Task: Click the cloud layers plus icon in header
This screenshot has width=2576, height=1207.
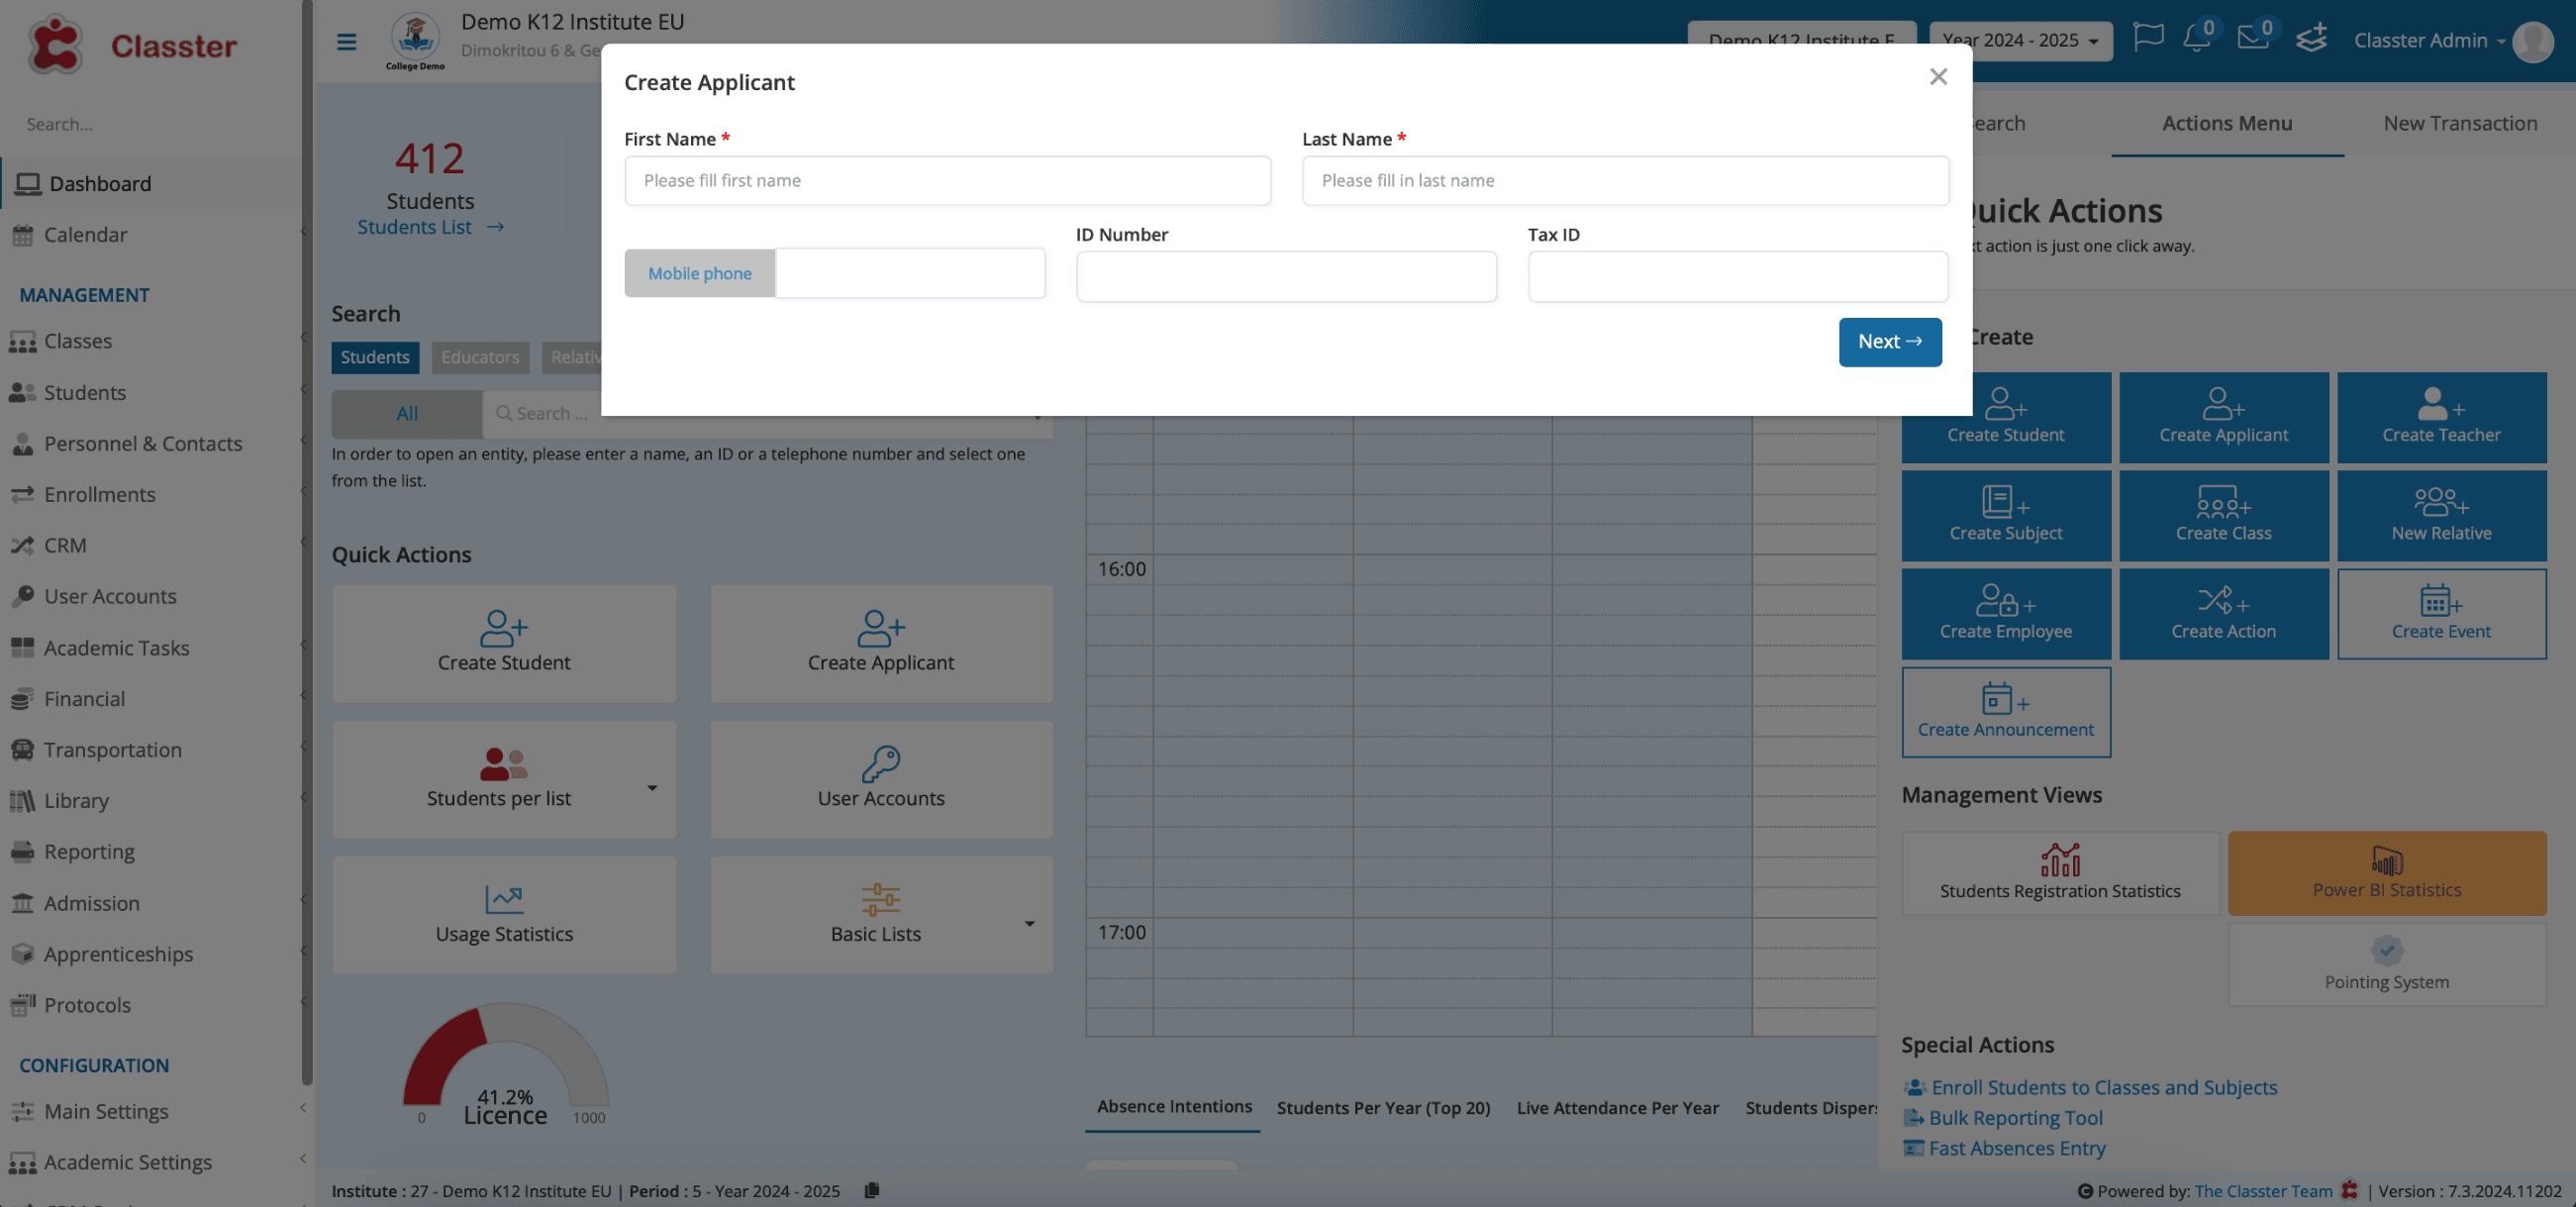Action: (x=2311, y=38)
